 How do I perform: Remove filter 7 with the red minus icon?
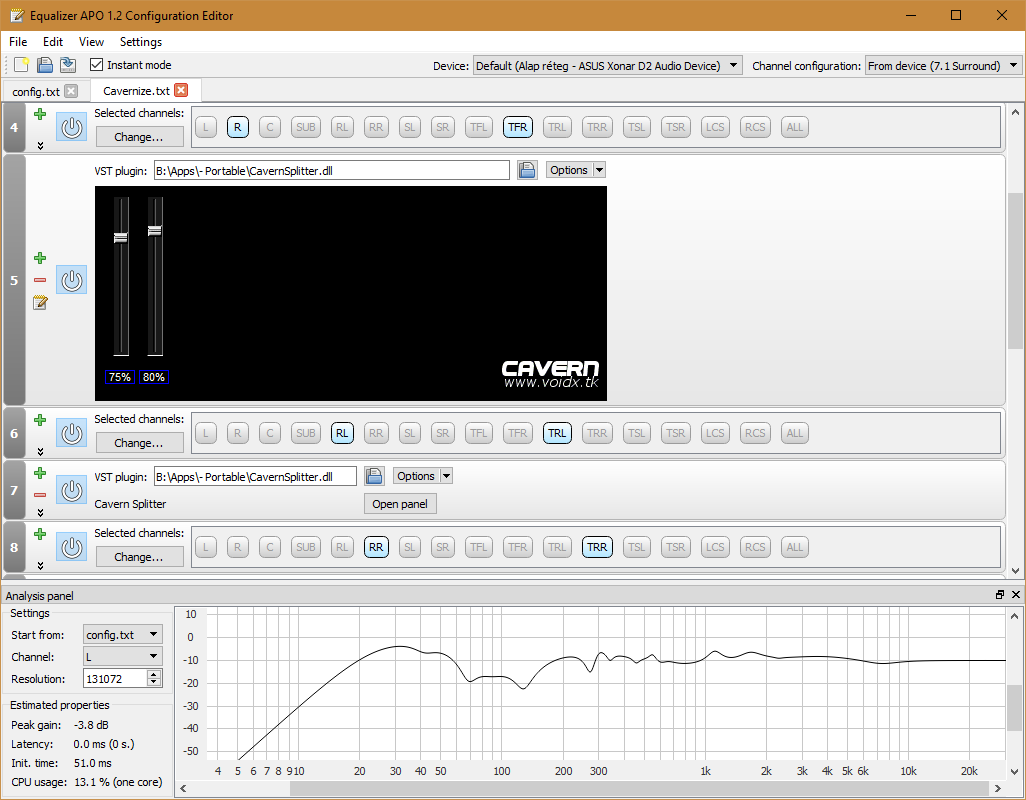pos(40,495)
